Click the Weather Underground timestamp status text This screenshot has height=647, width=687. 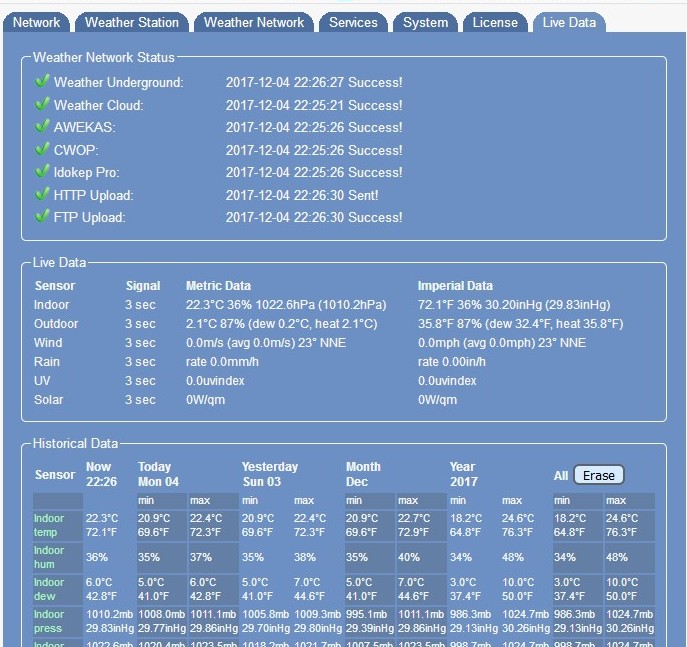314,82
